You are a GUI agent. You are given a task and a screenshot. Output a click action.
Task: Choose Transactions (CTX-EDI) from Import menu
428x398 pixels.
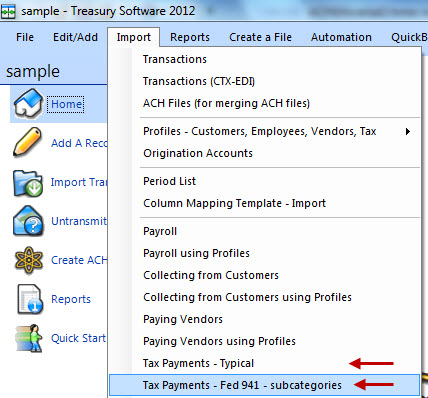click(199, 81)
